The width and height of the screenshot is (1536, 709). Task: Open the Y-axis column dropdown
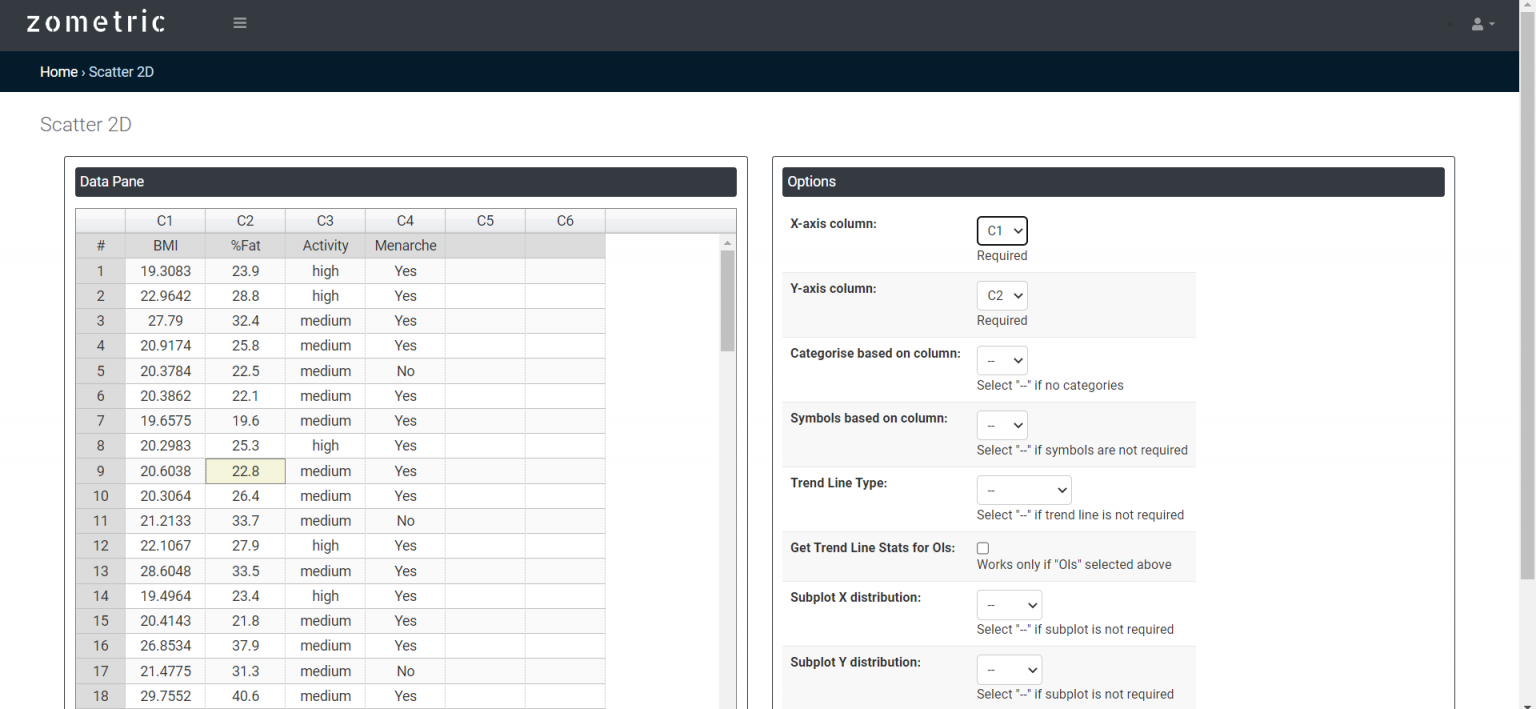coord(1002,296)
